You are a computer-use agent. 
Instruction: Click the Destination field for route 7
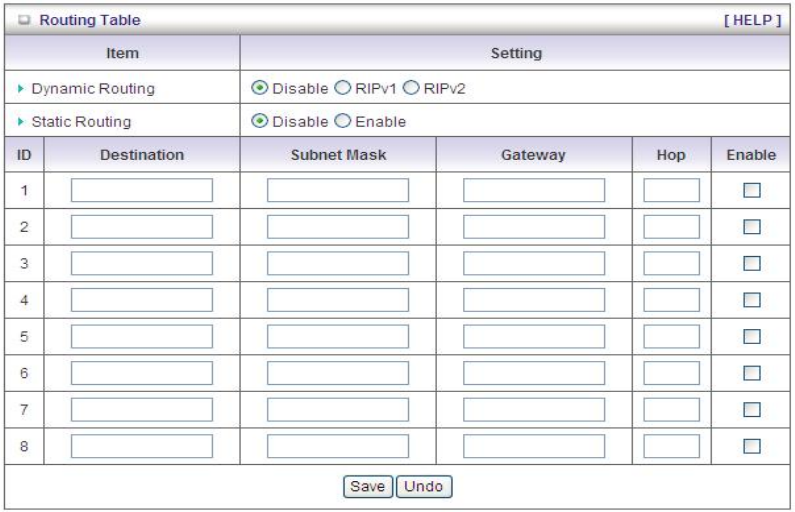142,409
